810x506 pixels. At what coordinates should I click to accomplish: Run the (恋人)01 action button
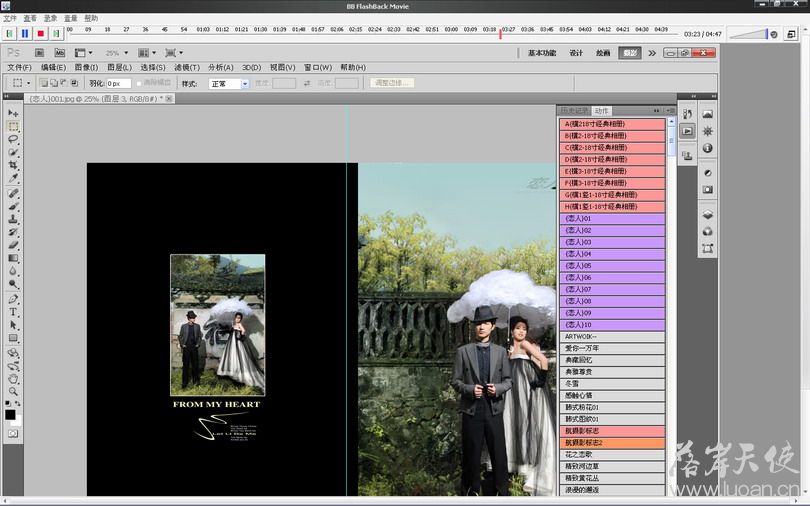(x=612, y=219)
